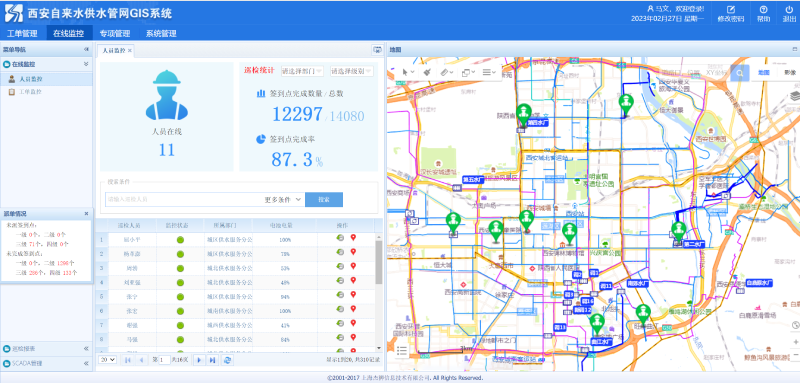Select 人员监控 in the sidebar tree
Viewport: 800px width, 383px height.
tap(31, 79)
